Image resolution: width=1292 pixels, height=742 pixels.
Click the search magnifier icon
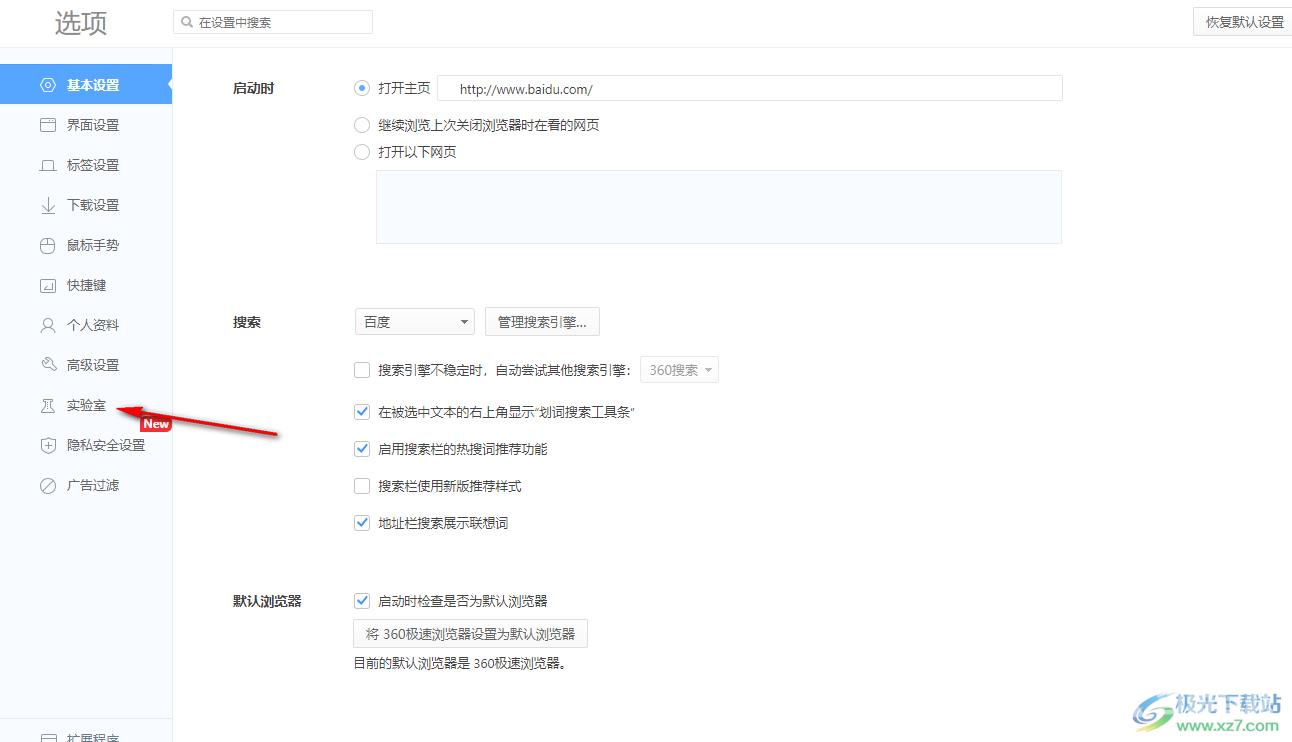pyautogui.click(x=187, y=22)
